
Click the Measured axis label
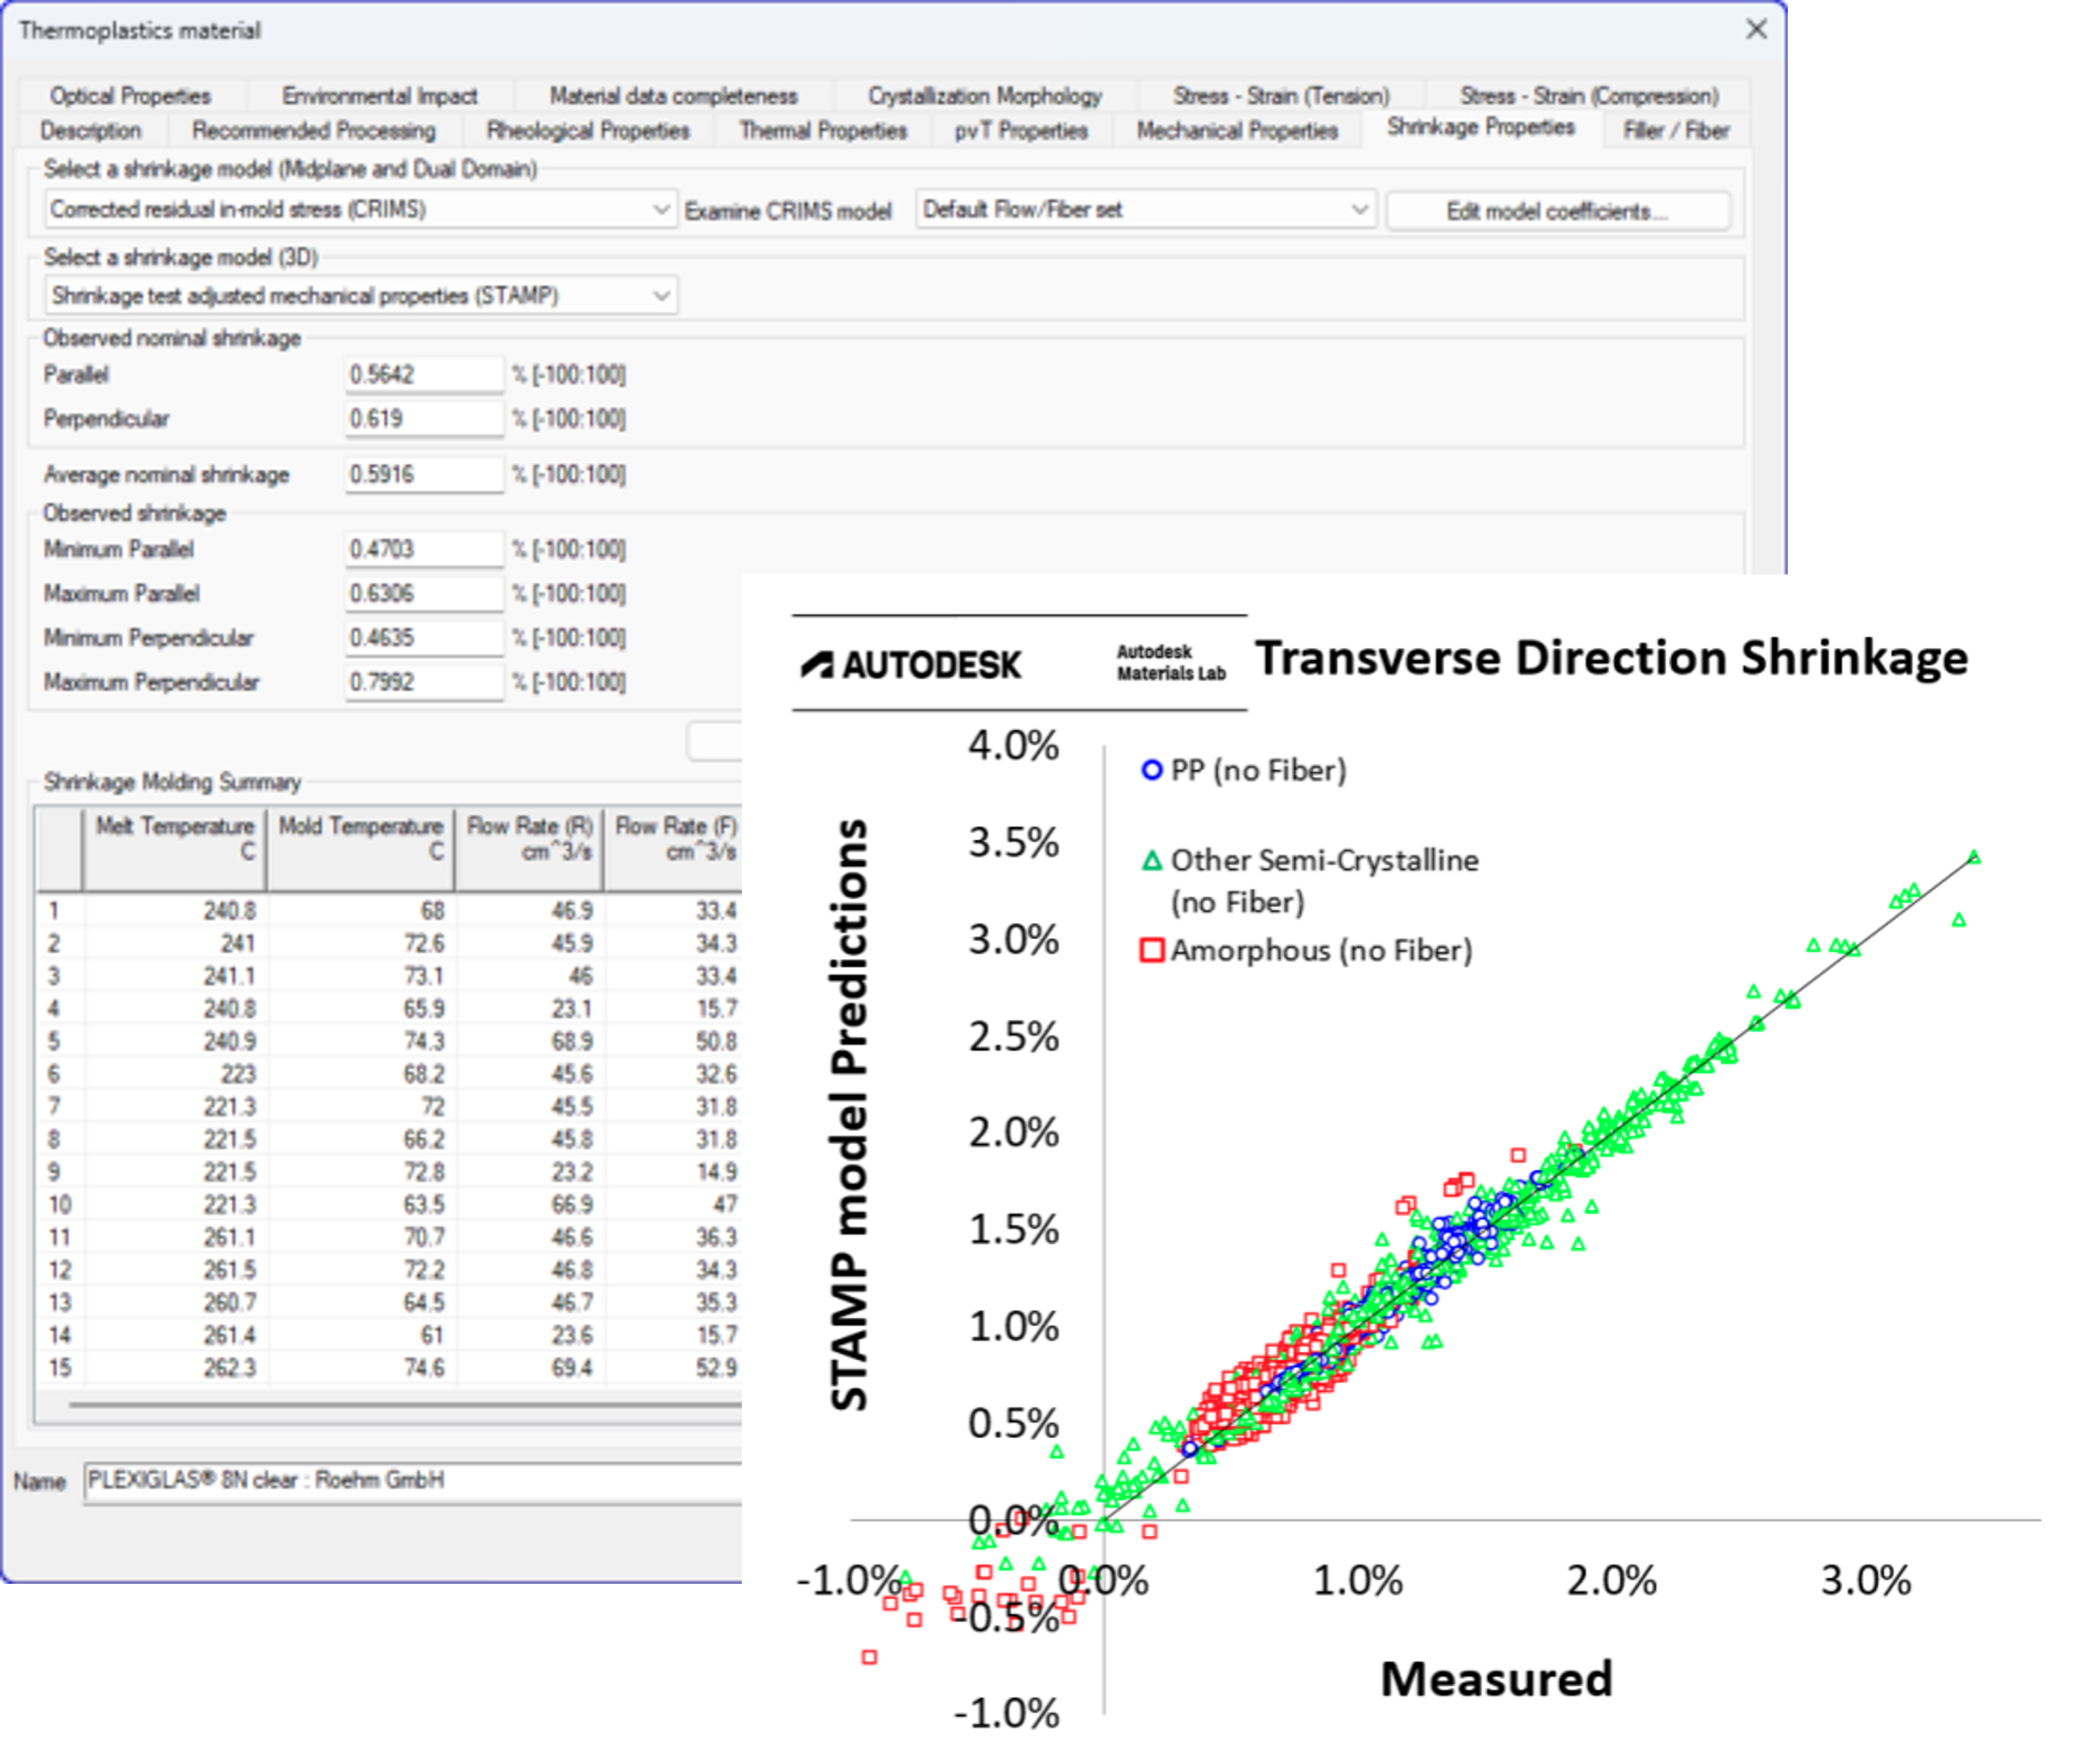pos(1496,1679)
